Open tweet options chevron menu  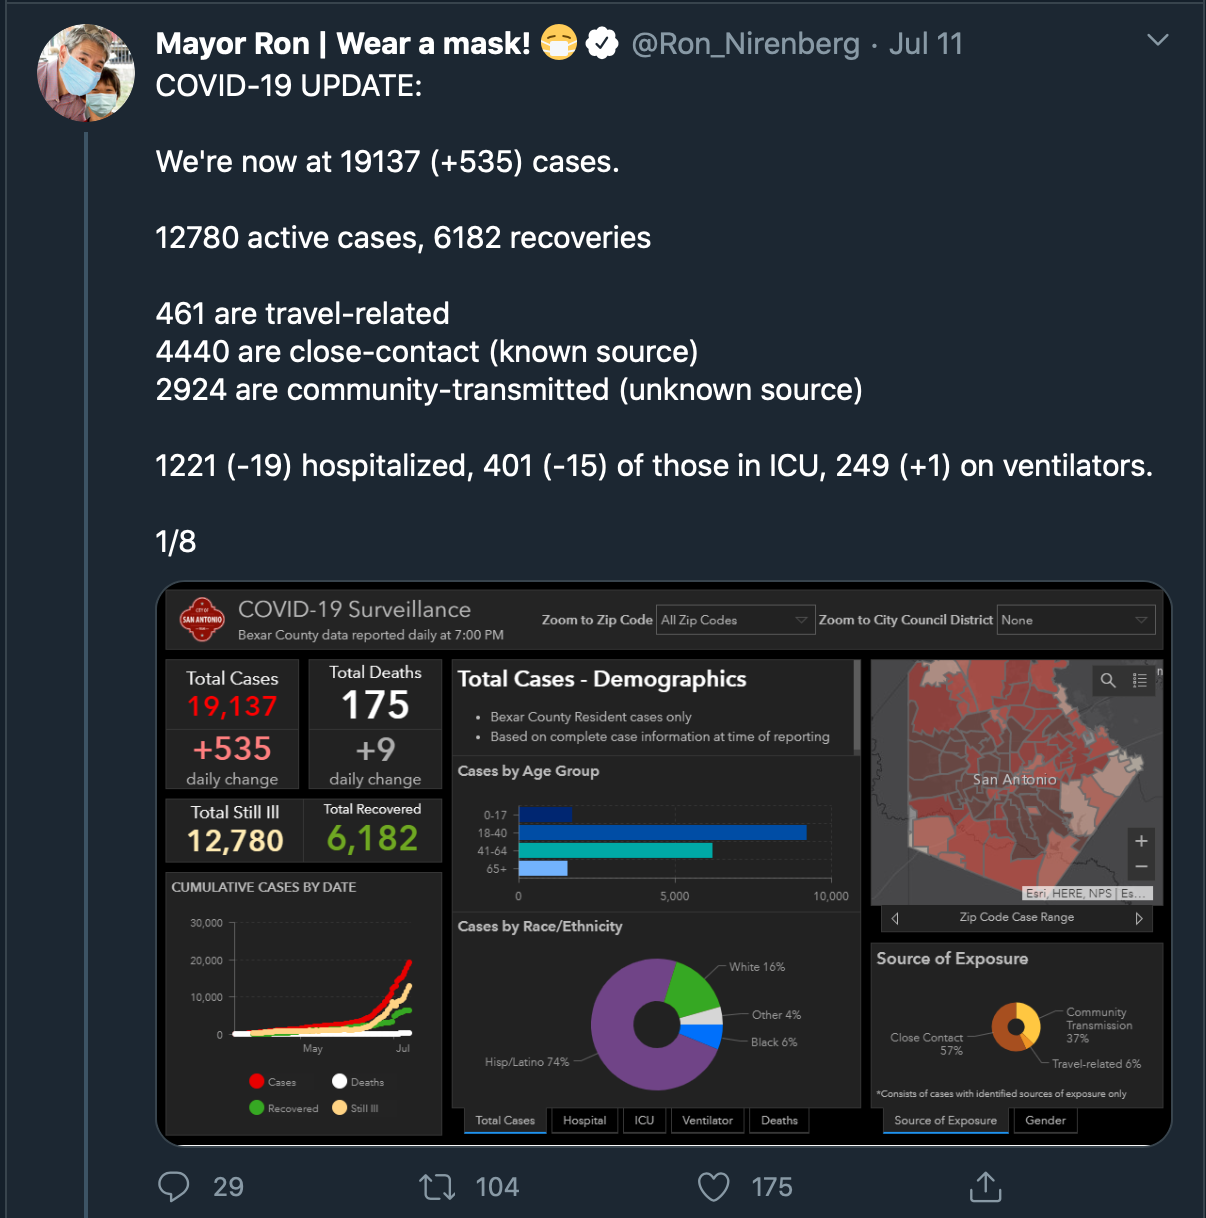(1157, 40)
